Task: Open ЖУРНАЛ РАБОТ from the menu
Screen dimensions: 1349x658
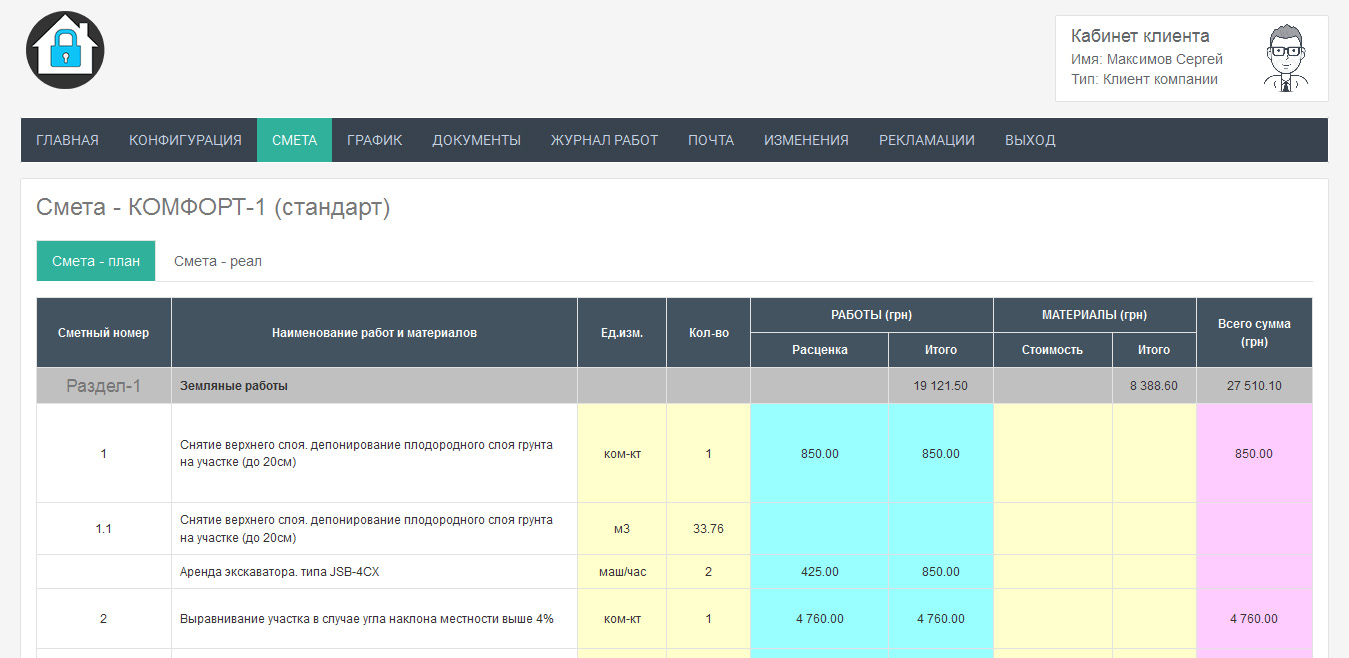Action: click(604, 140)
